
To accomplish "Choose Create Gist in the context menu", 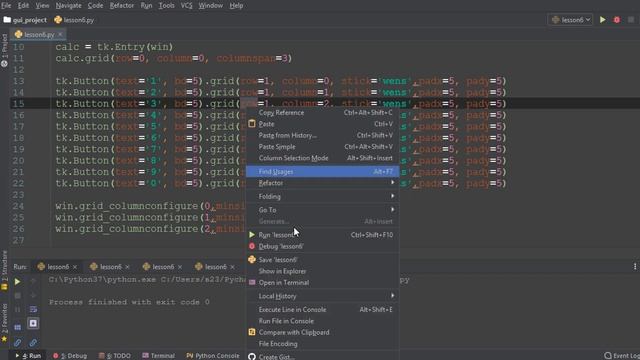I will pyautogui.click(x=322, y=357).
